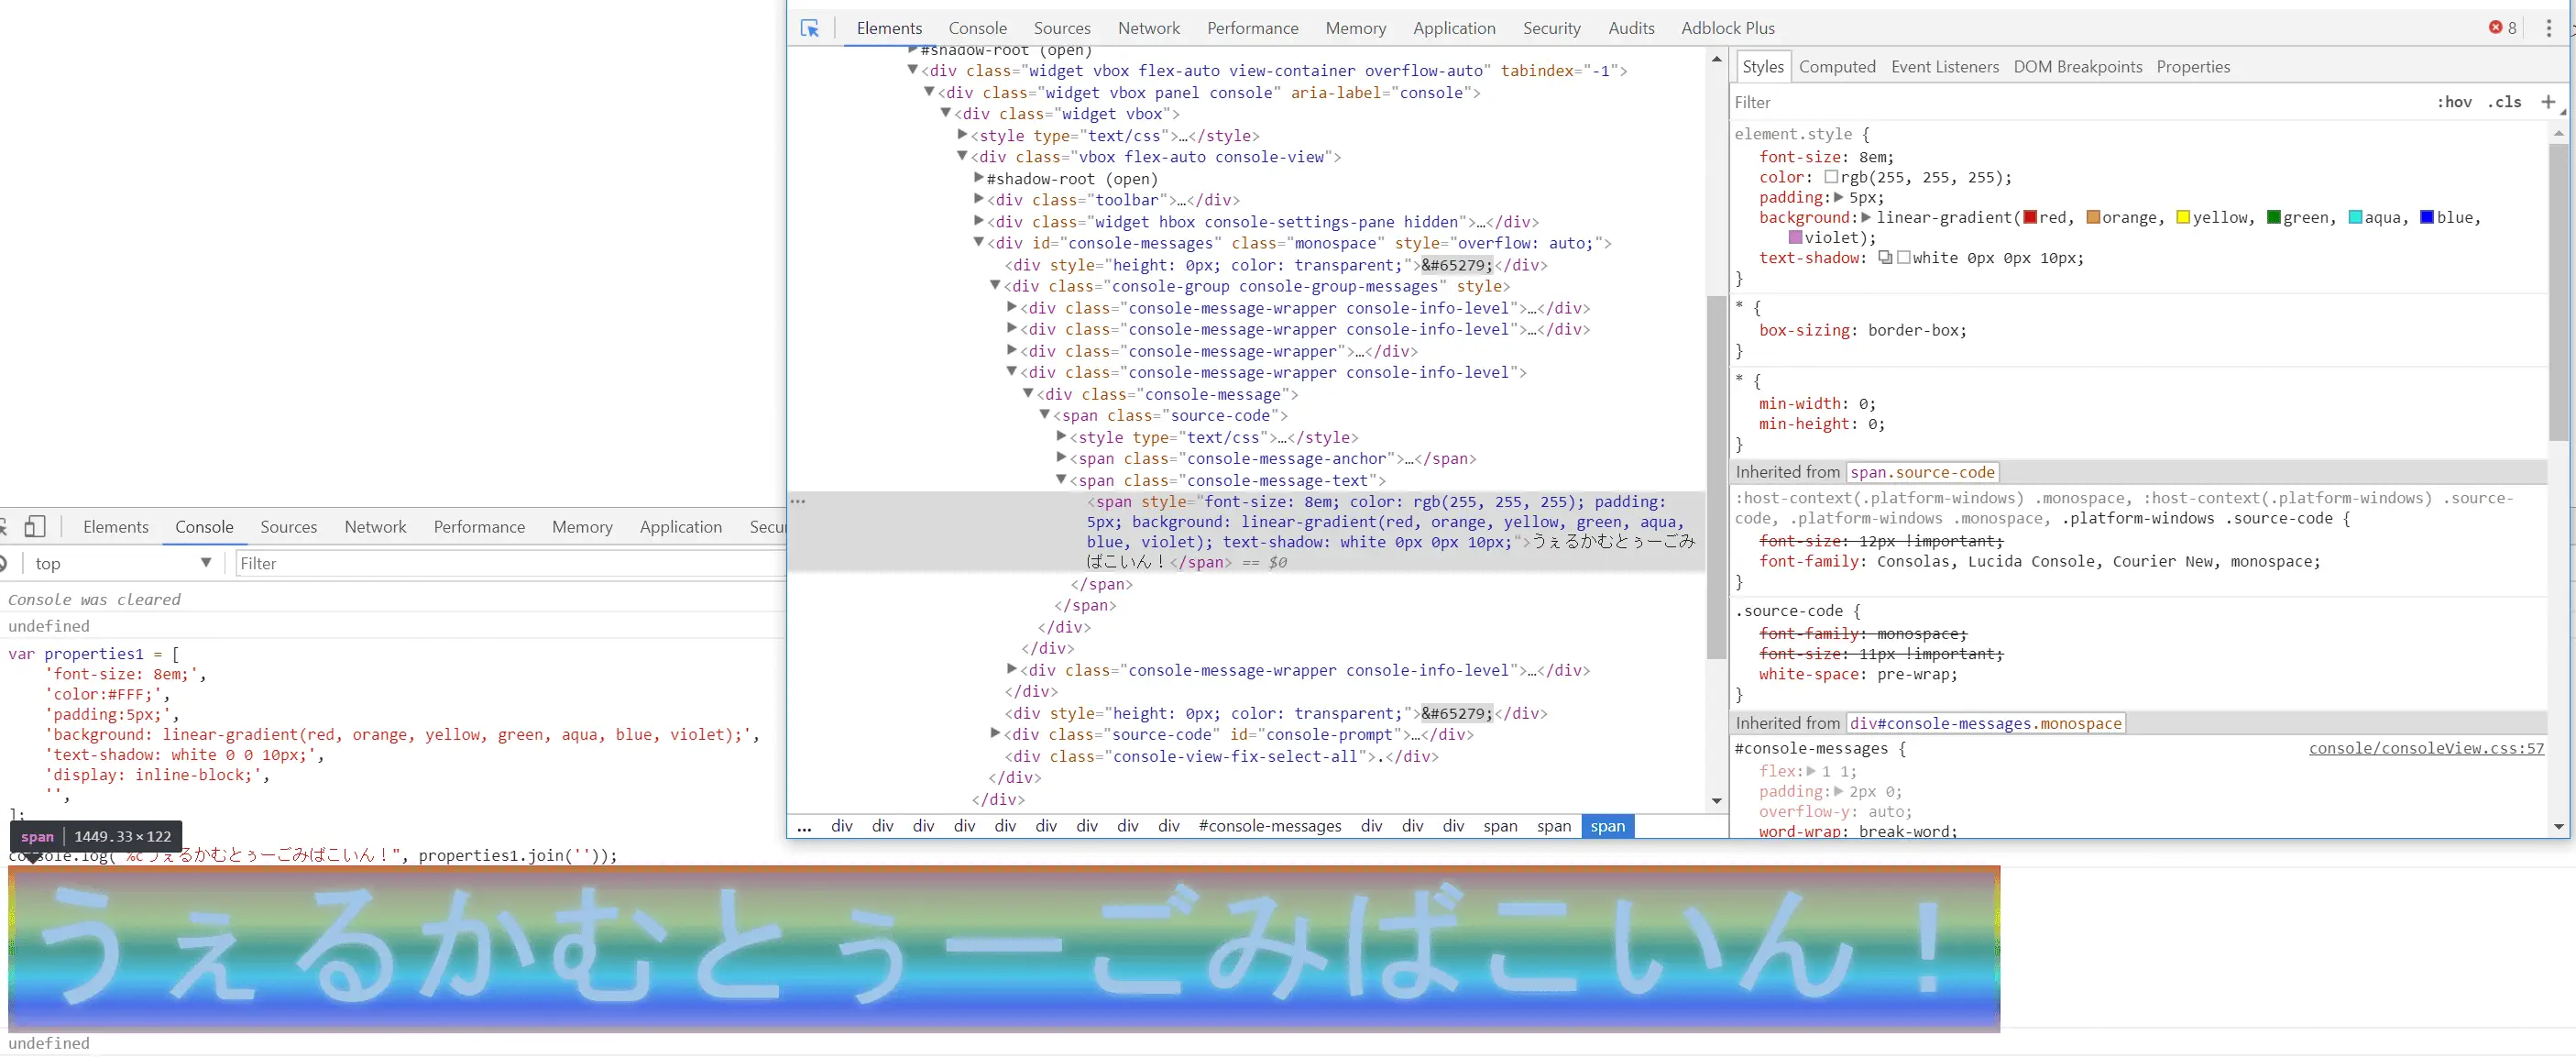This screenshot has width=2576, height=1057.
Task: Open the console/consoleView.css:57 source link
Action: pyautogui.click(x=2425, y=749)
